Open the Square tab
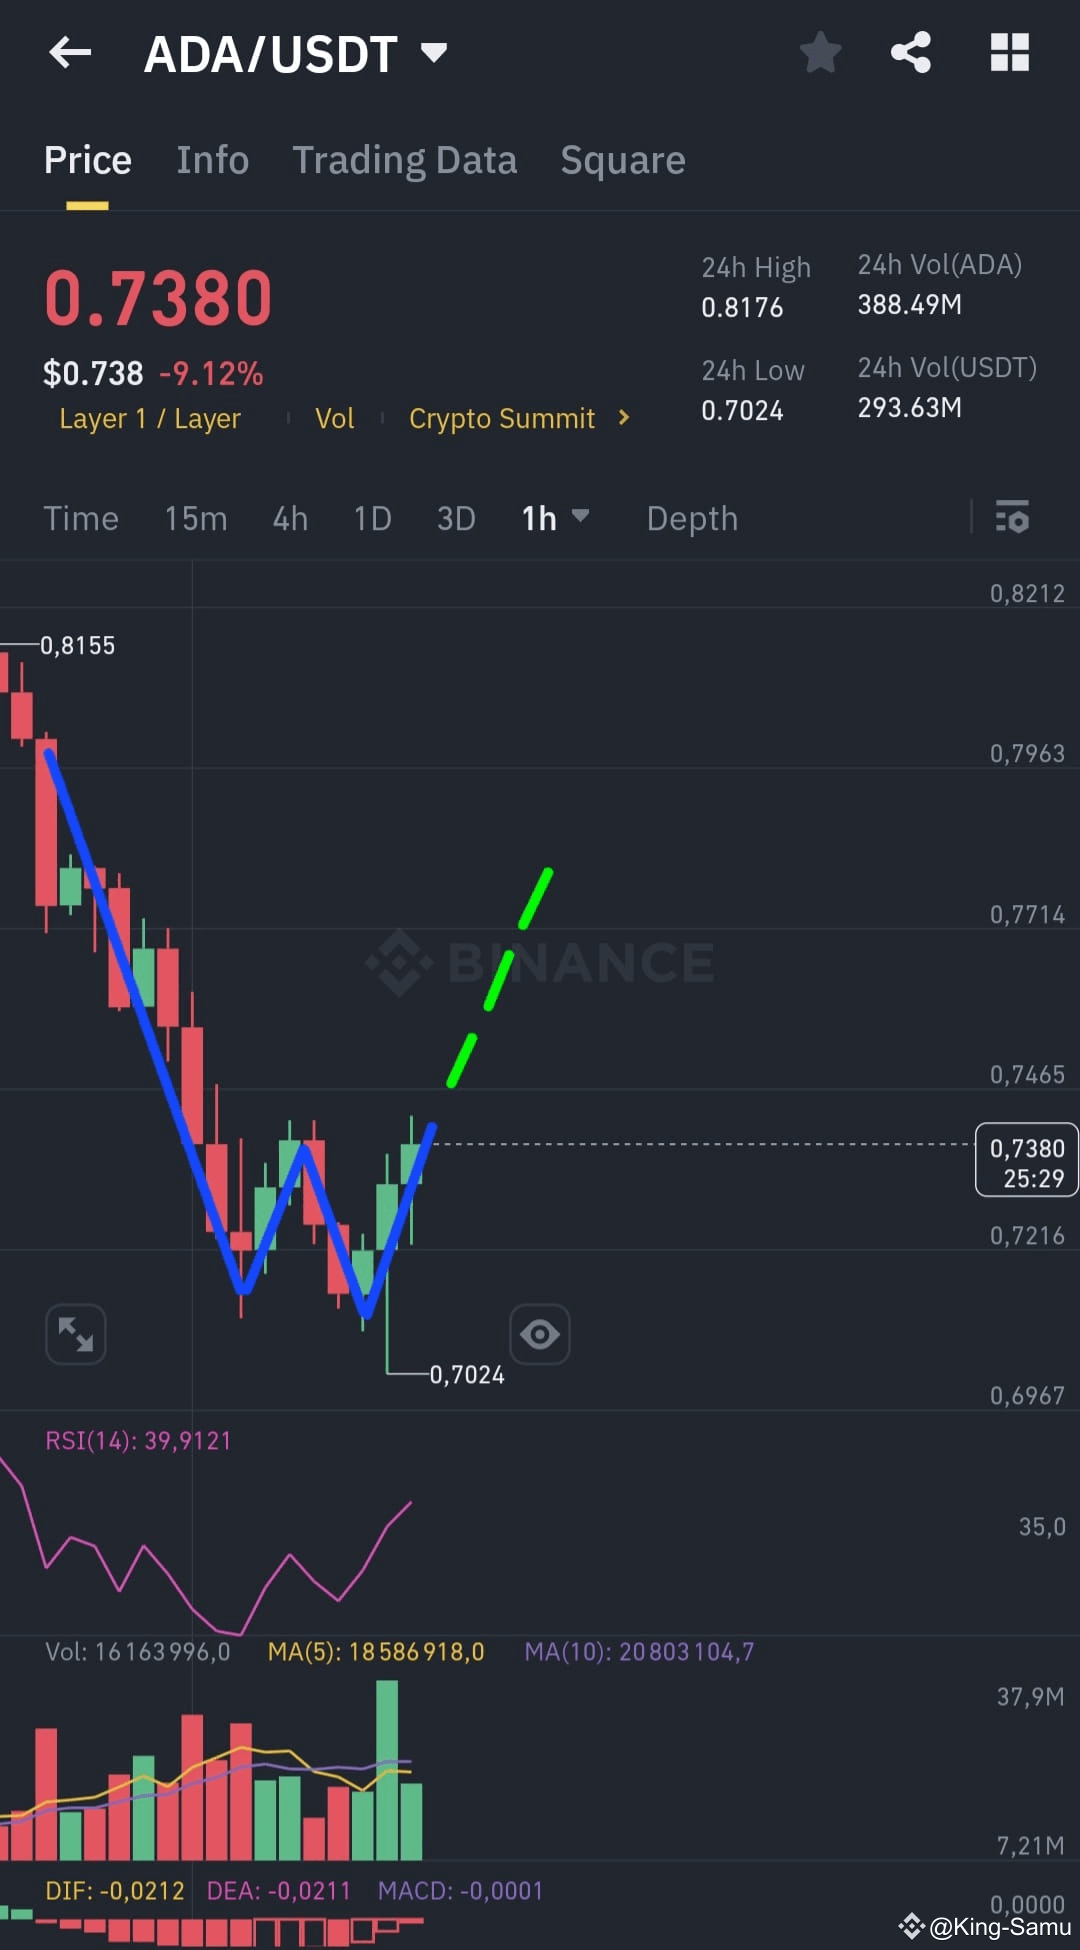1080x1950 pixels. coord(622,160)
